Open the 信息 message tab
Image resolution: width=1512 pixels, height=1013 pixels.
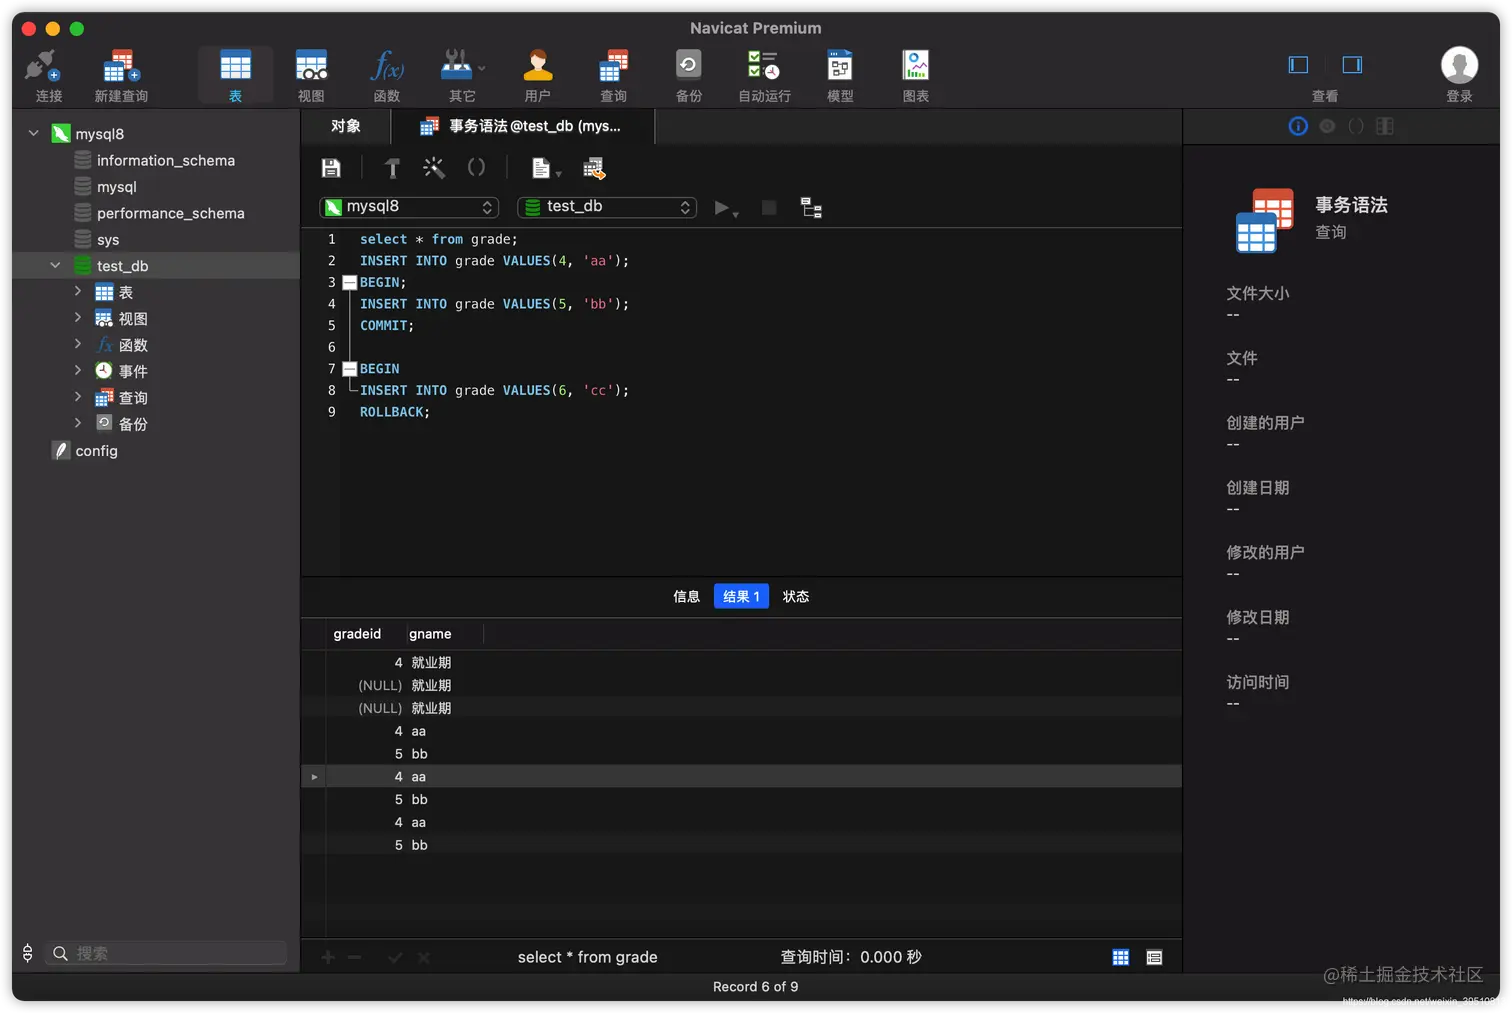pos(686,596)
